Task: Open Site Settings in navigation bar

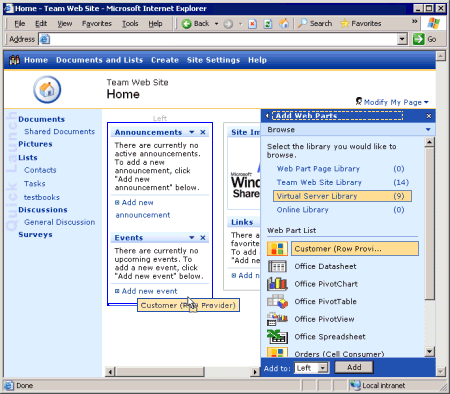Action: [x=213, y=60]
